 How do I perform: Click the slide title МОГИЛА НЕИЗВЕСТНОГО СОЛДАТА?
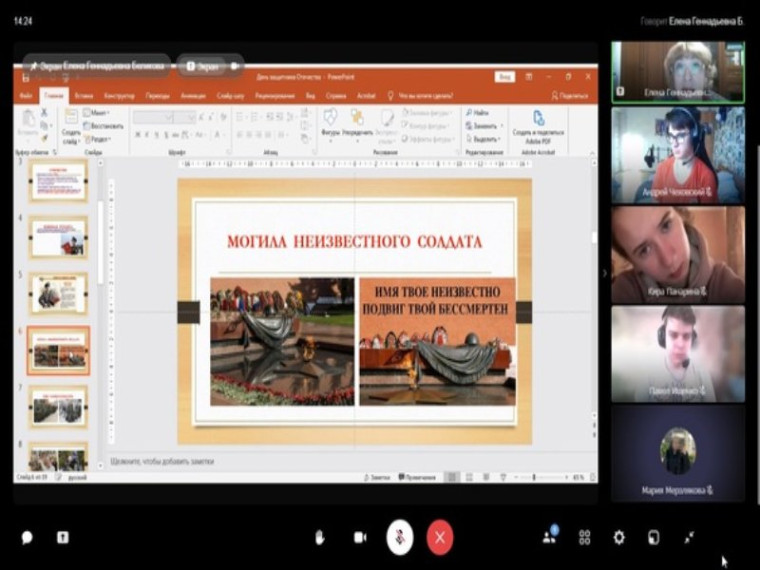click(x=355, y=241)
